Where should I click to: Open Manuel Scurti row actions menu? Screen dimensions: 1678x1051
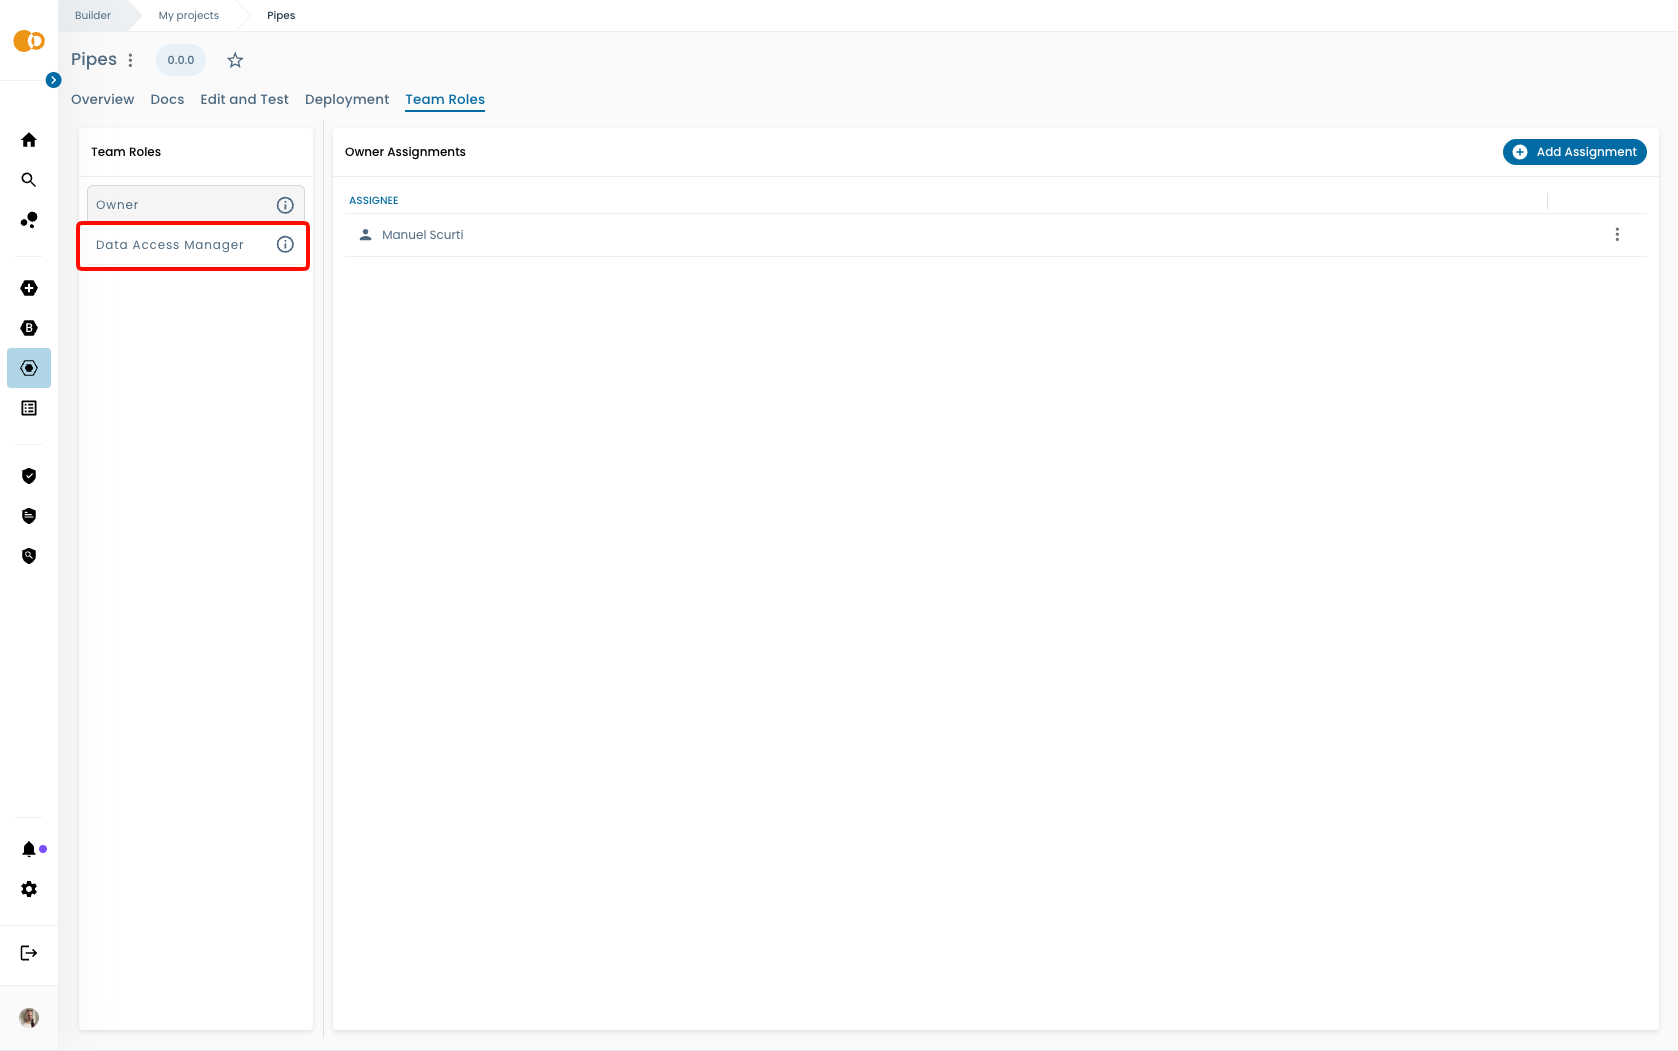pyautogui.click(x=1617, y=235)
